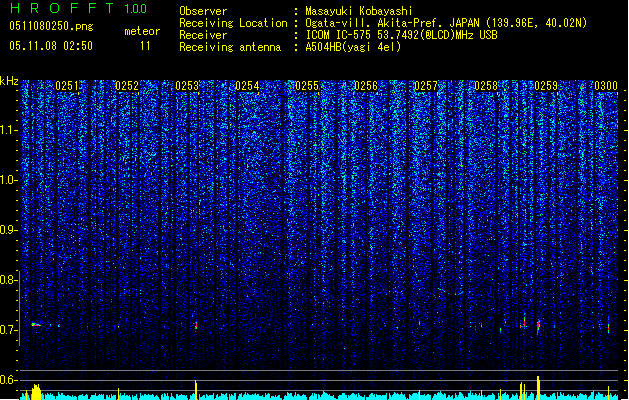This screenshot has width=629, height=400.
Task: Click the red meteor echo below the 0259 marker
Action: pyautogui.click(x=538, y=327)
